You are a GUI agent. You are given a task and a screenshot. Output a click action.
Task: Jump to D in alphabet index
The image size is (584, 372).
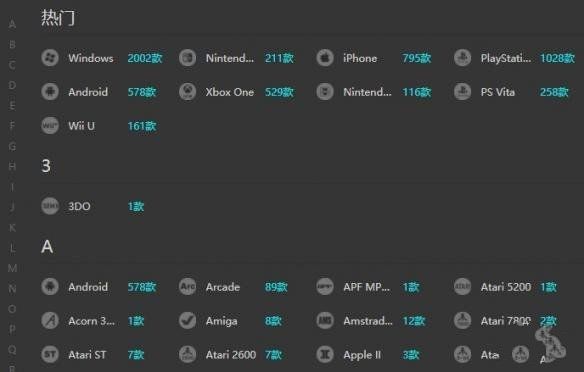click(12, 85)
